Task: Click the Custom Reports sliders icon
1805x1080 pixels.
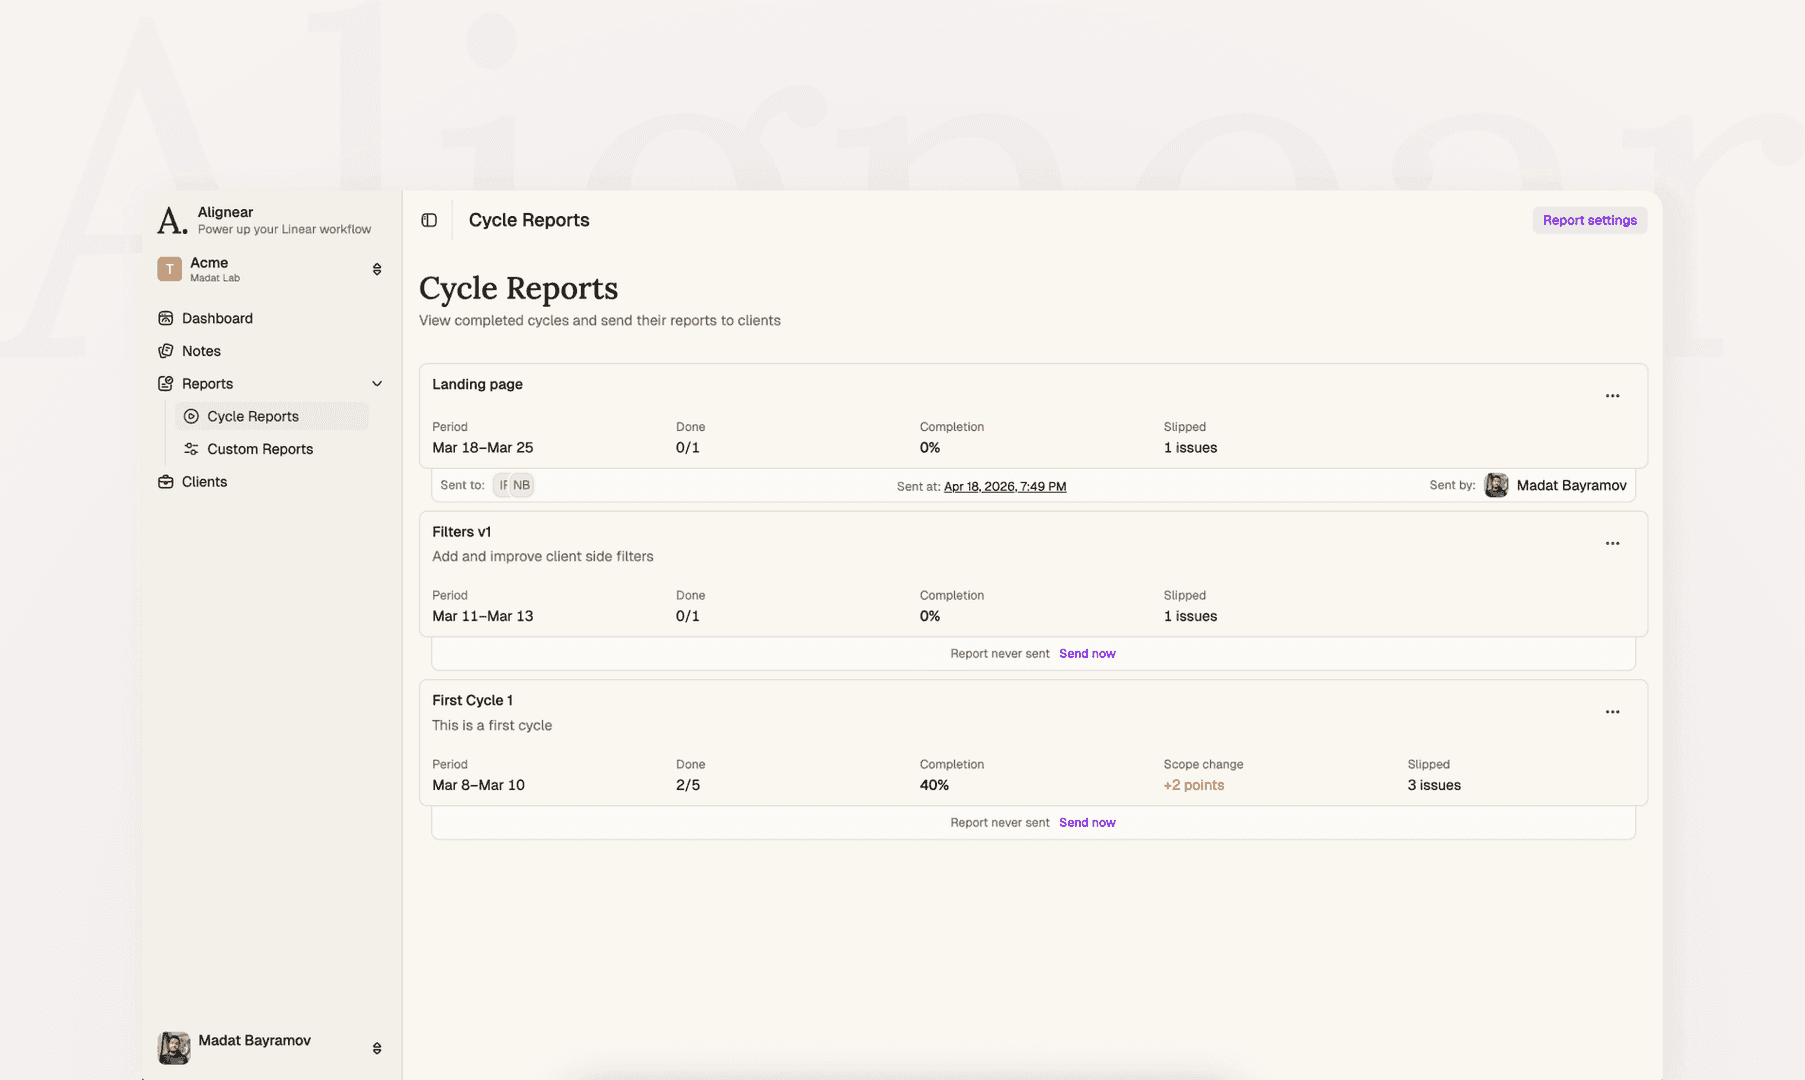Action: 191,449
